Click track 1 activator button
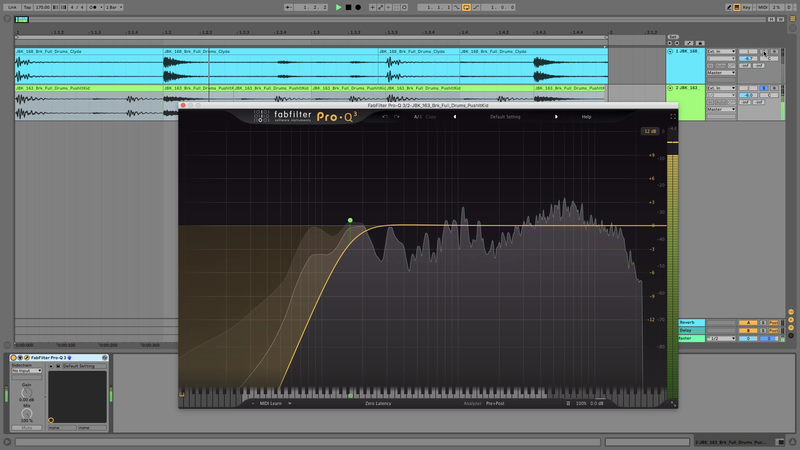This screenshot has width=800, height=450. coord(748,52)
